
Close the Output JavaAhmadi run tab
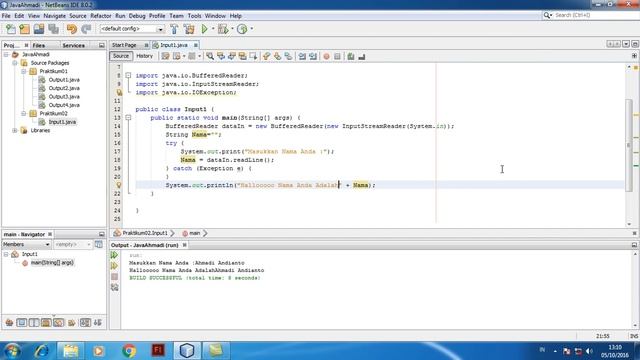click(184, 245)
